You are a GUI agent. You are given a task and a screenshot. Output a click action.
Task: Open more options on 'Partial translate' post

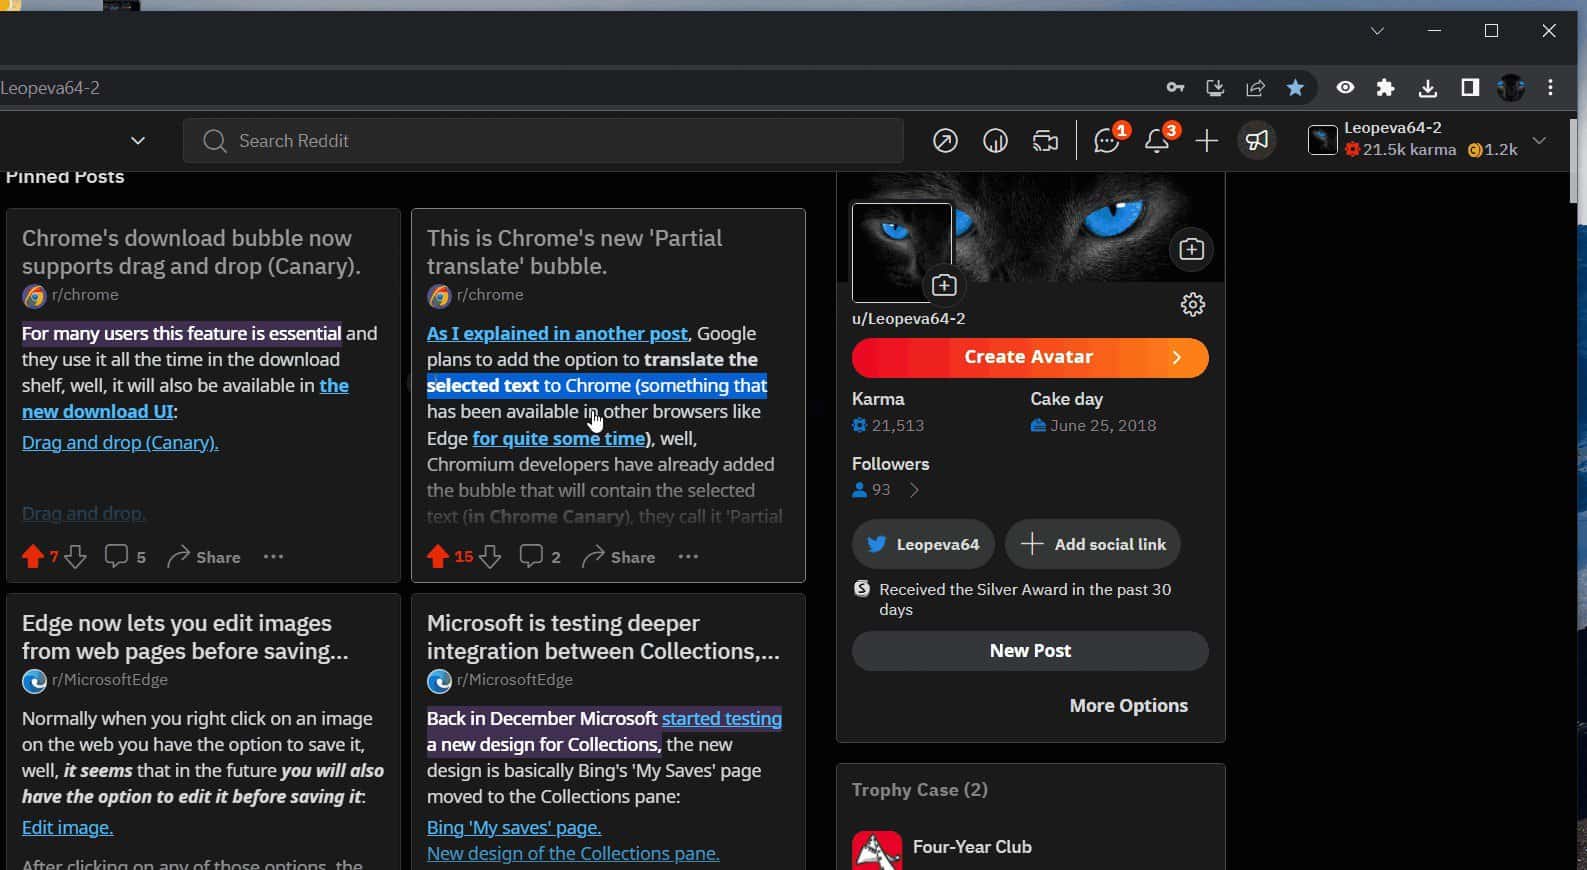pyautogui.click(x=688, y=557)
